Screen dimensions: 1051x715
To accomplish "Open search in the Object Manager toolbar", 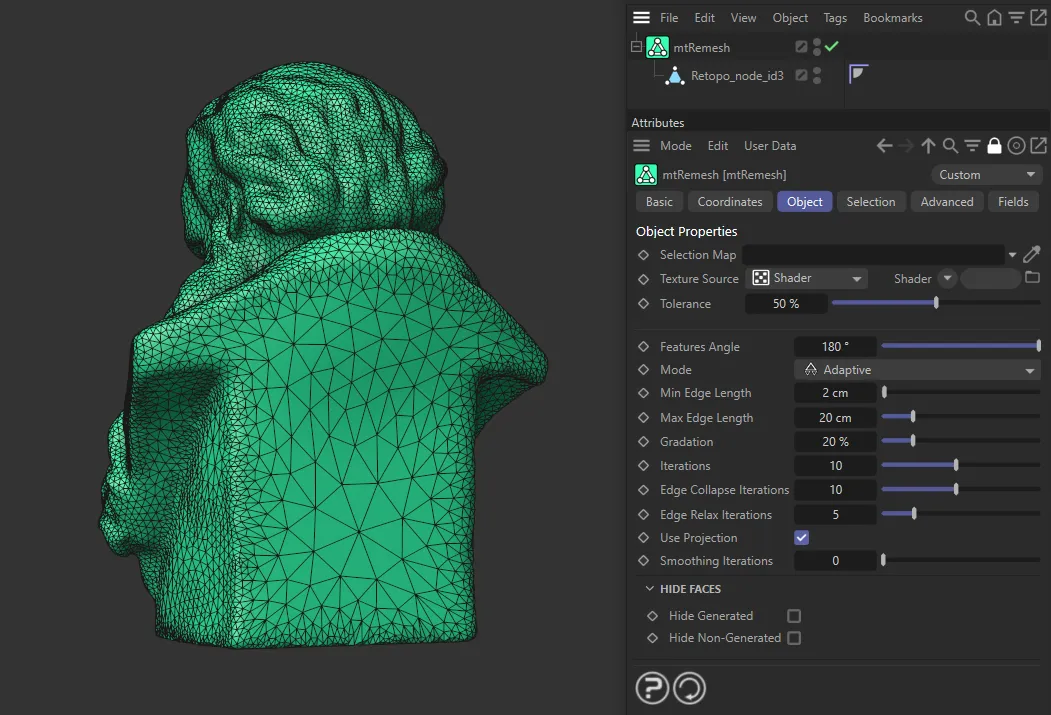I will click(x=972, y=17).
